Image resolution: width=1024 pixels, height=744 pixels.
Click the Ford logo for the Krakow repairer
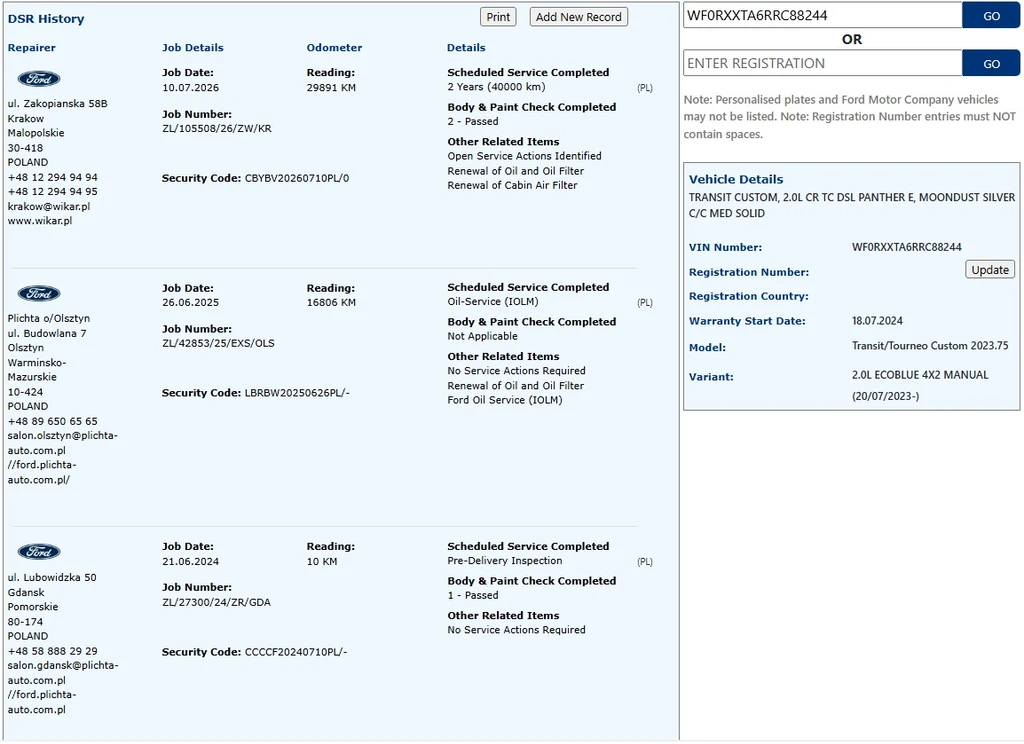[39, 79]
